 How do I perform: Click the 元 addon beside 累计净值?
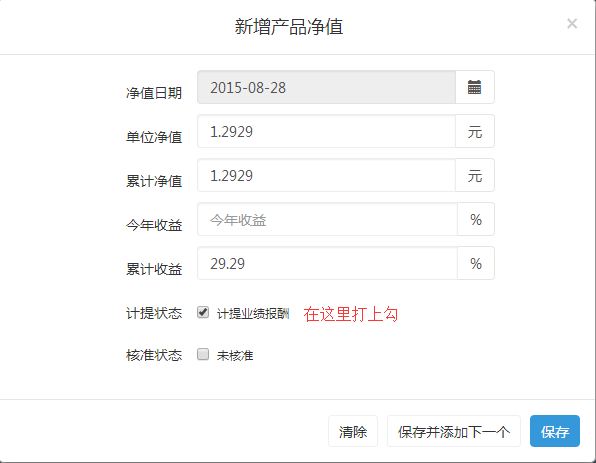coord(475,175)
